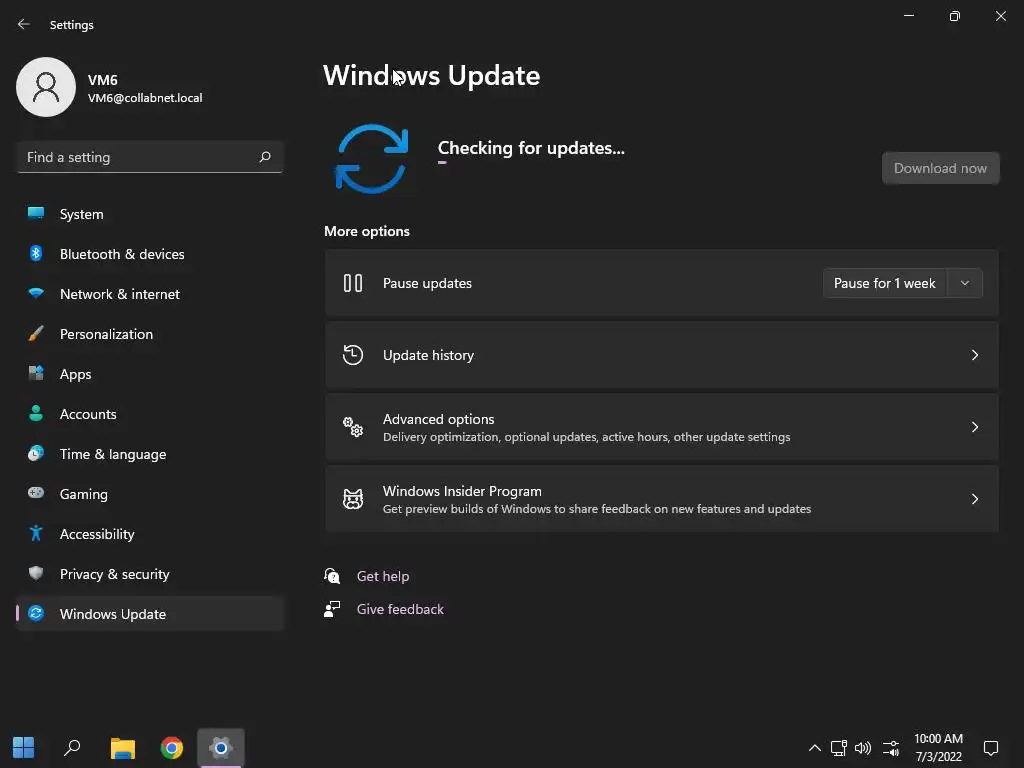The width and height of the screenshot is (1024, 768).
Task: Click the Get help link
Action: tap(383, 575)
